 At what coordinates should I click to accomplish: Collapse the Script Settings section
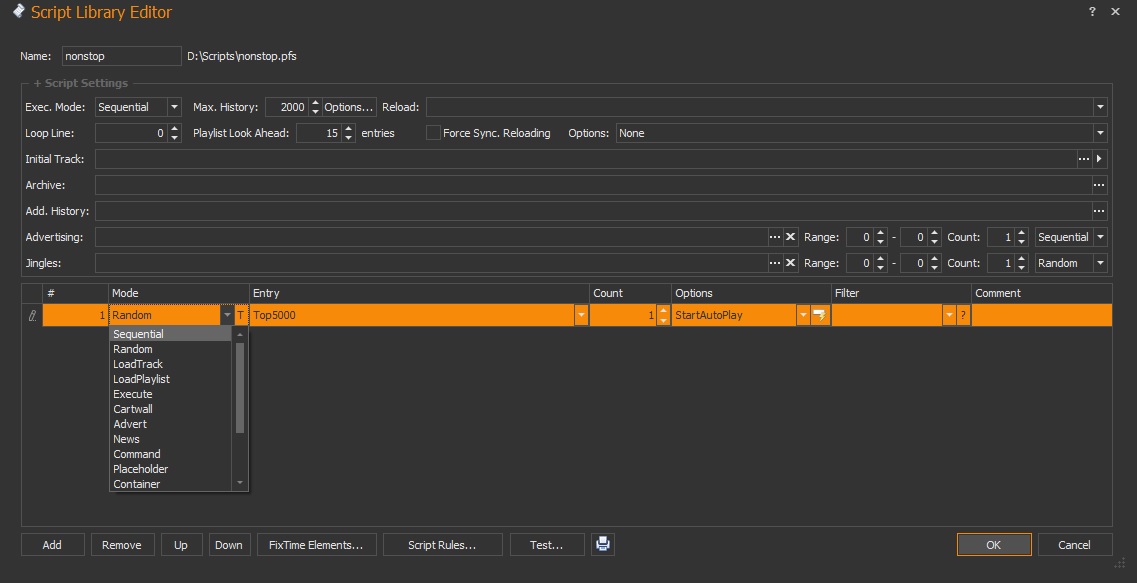pyautogui.click(x=80, y=83)
